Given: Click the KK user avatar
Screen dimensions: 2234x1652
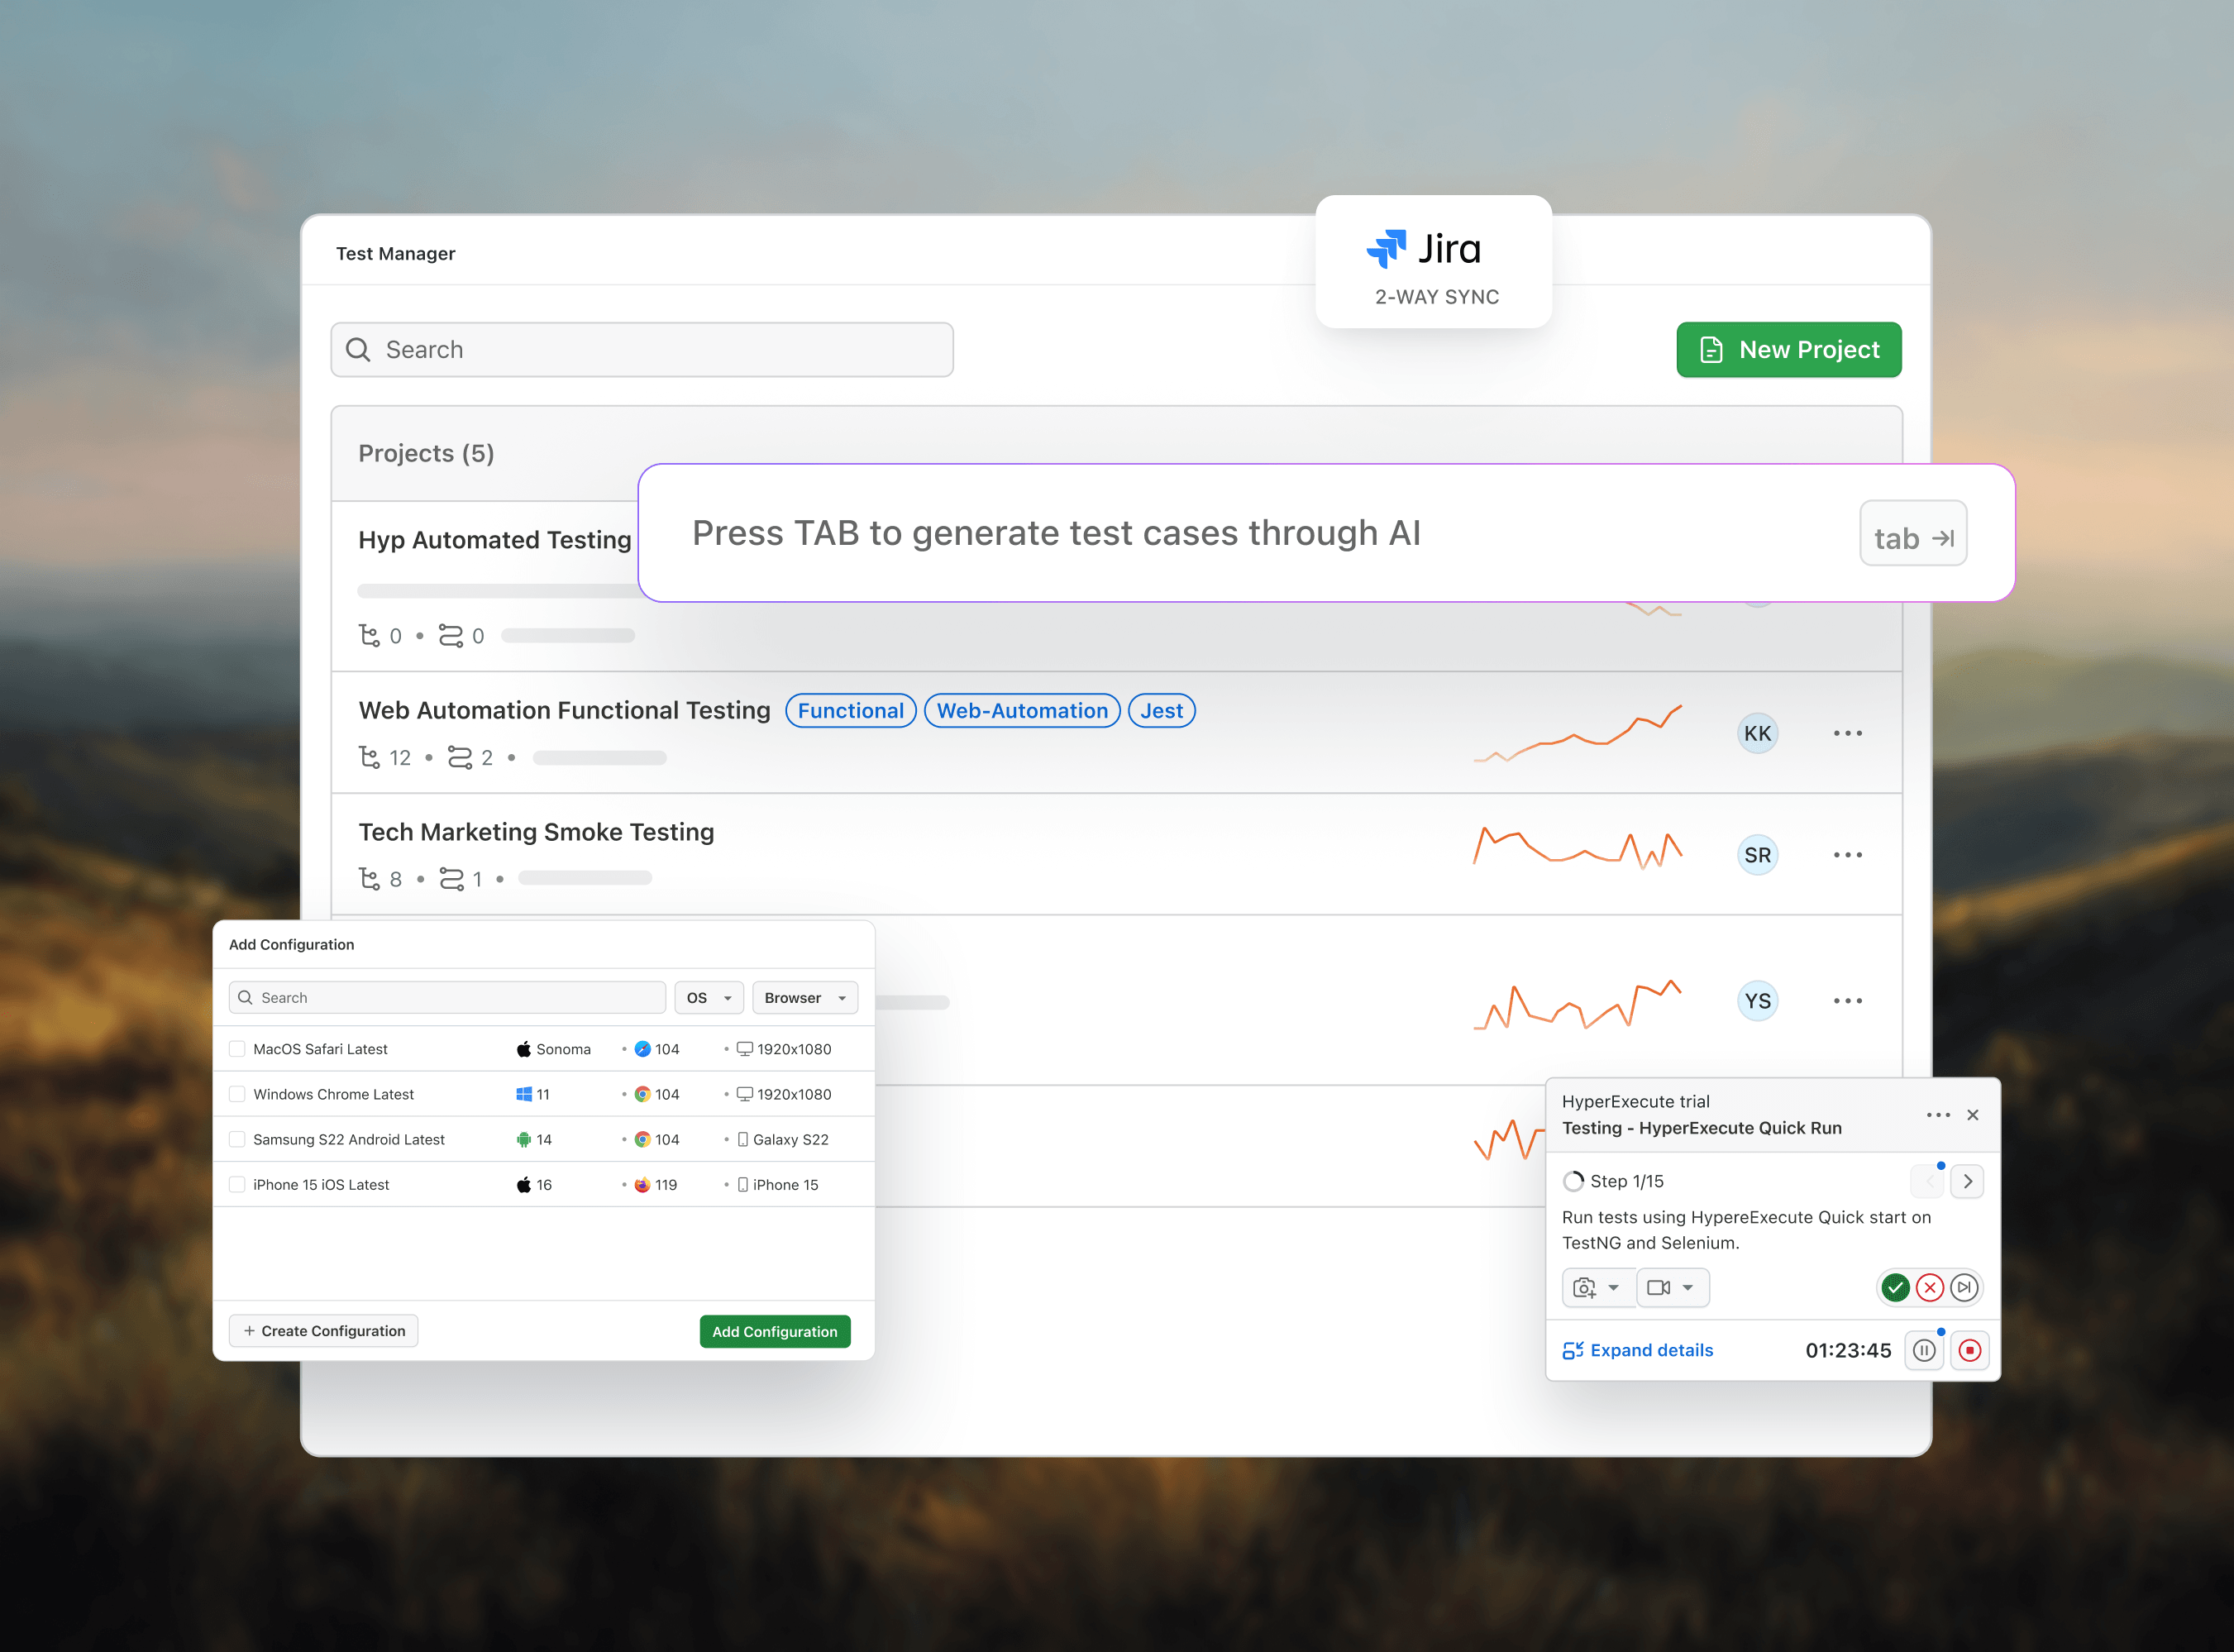Looking at the screenshot, I should click(1757, 733).
